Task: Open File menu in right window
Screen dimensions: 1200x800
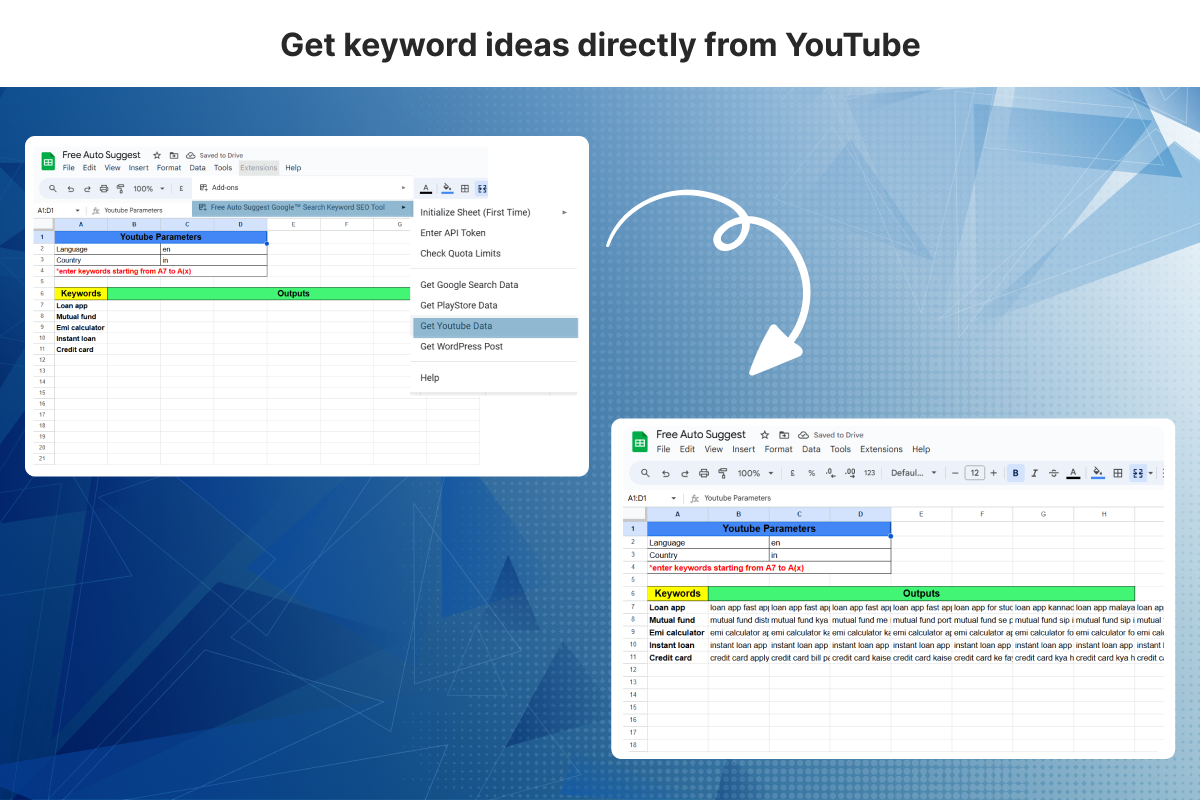Action: click(664, 449)
